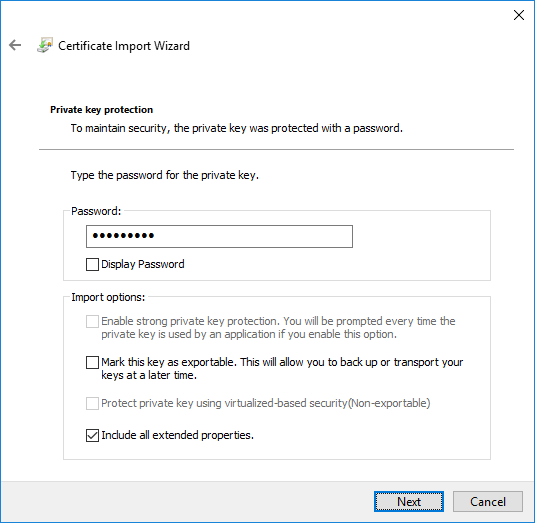Enable Mark this key as exportable
This screenshot has width=535, height=523.
point(92,362)
